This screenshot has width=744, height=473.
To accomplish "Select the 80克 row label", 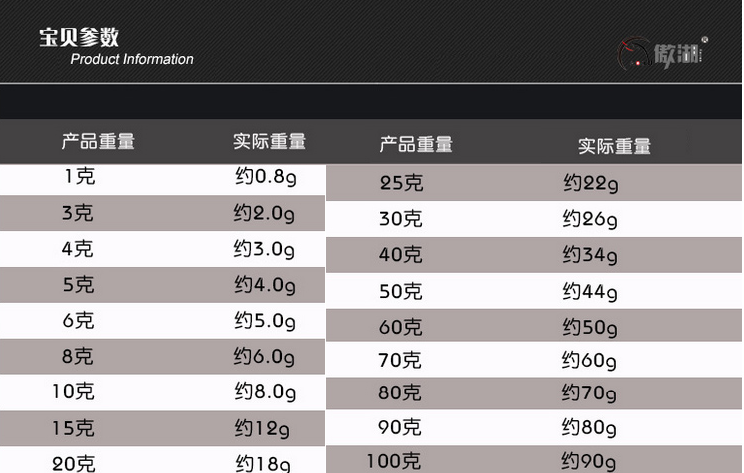I will pos(400,393).
